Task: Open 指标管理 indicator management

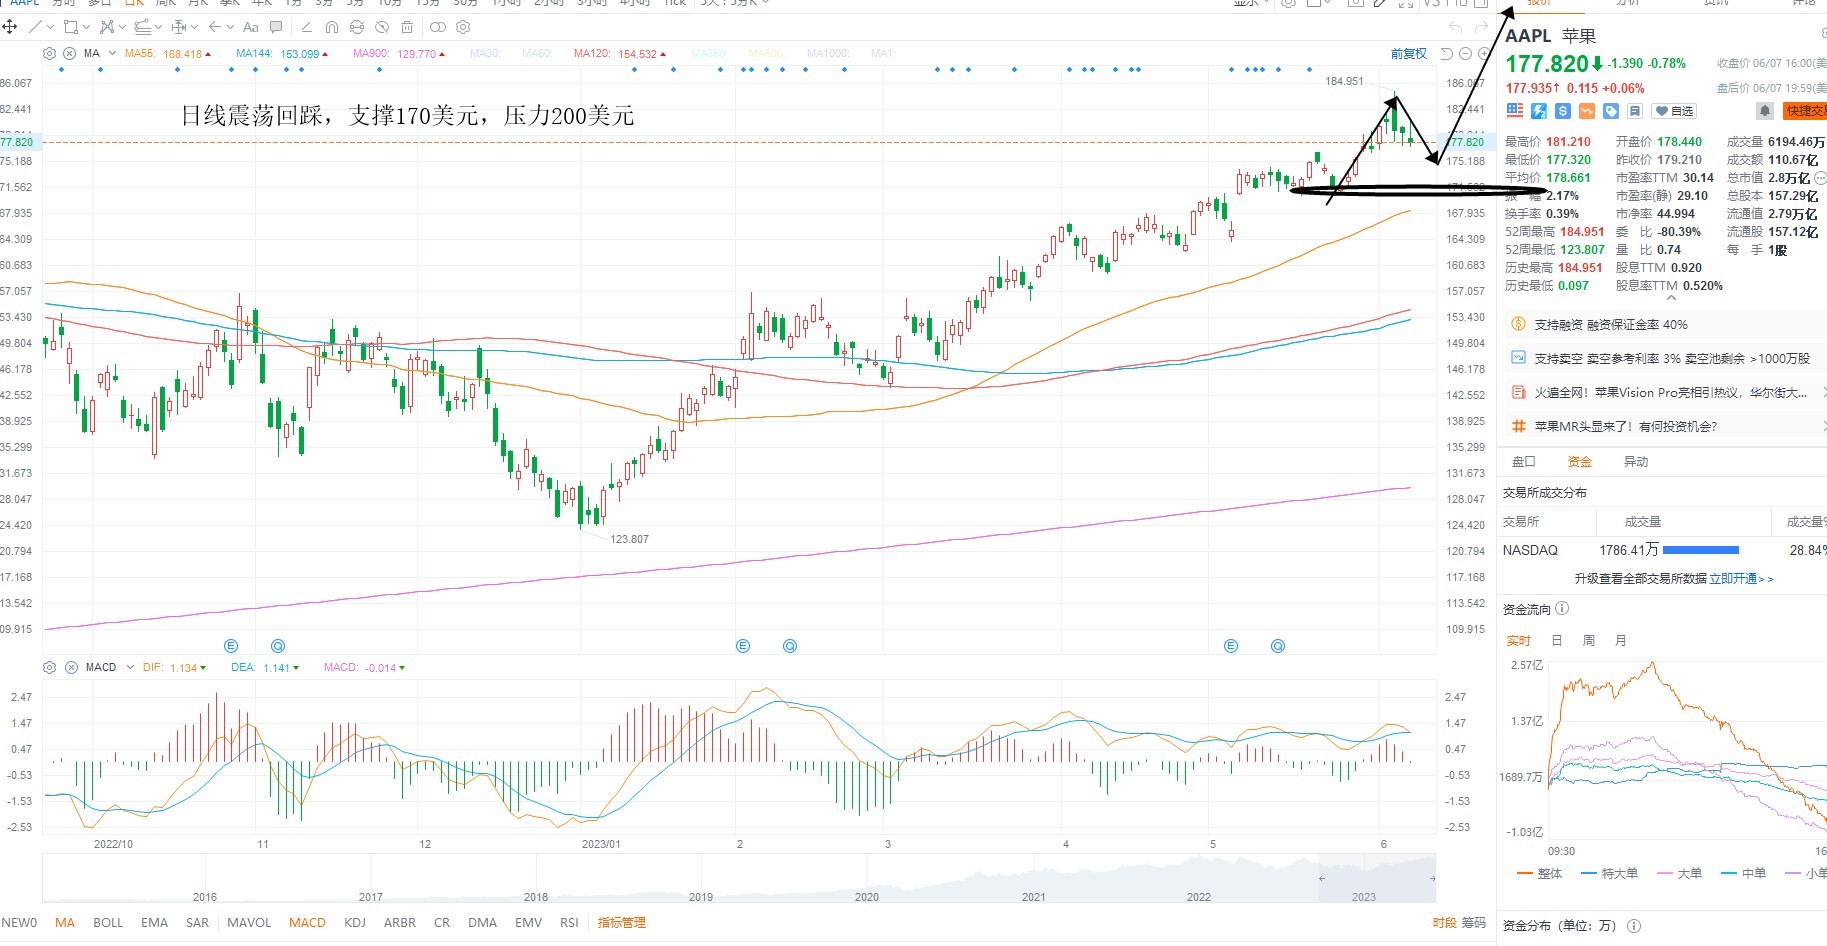Action: [622, 923]
